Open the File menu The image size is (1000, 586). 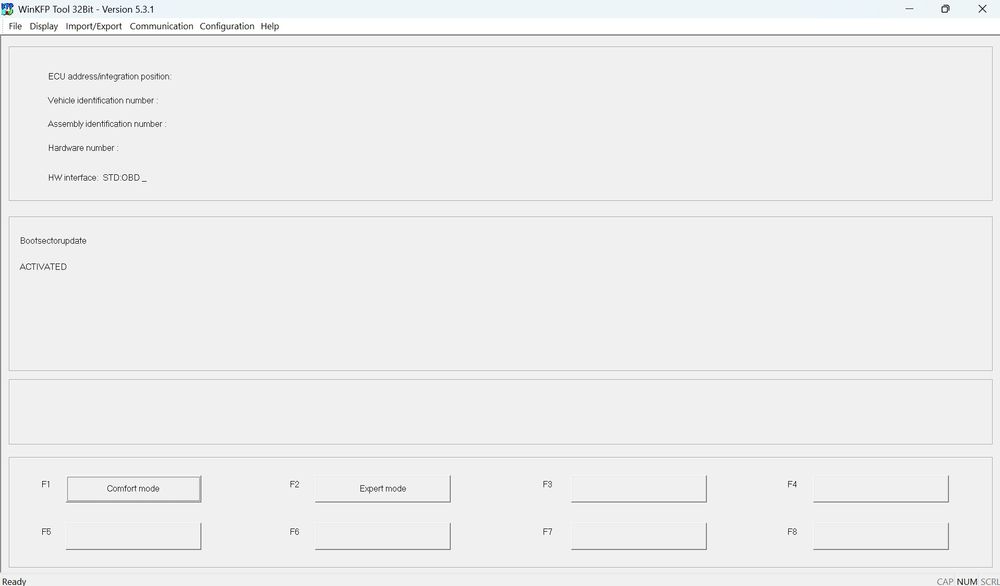(x=15, y=26)
